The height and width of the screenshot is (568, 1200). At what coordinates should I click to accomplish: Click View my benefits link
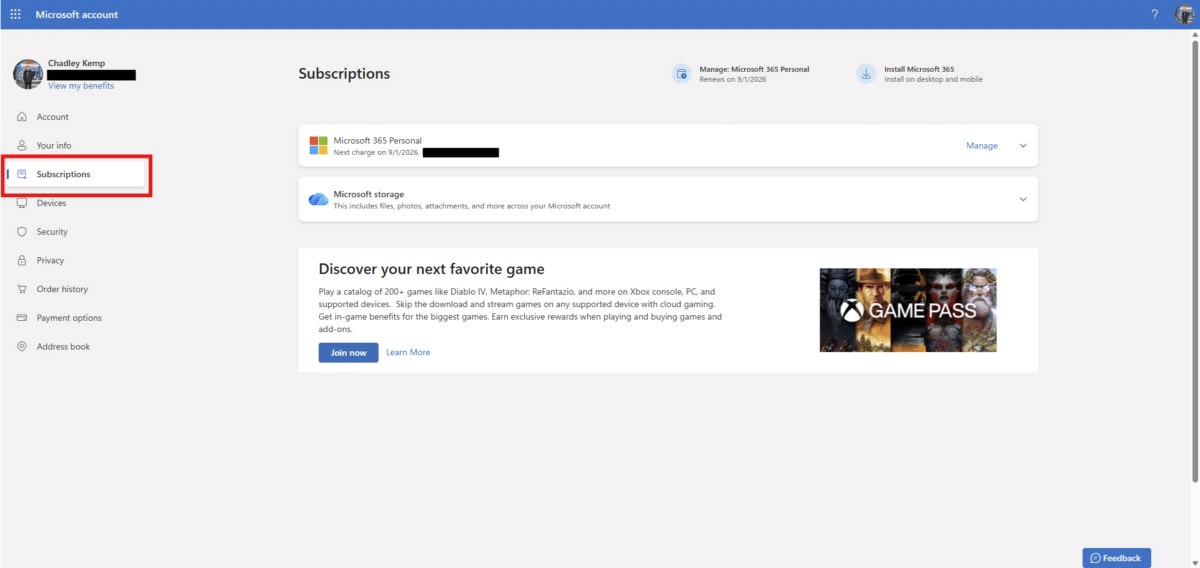(81, 86)
